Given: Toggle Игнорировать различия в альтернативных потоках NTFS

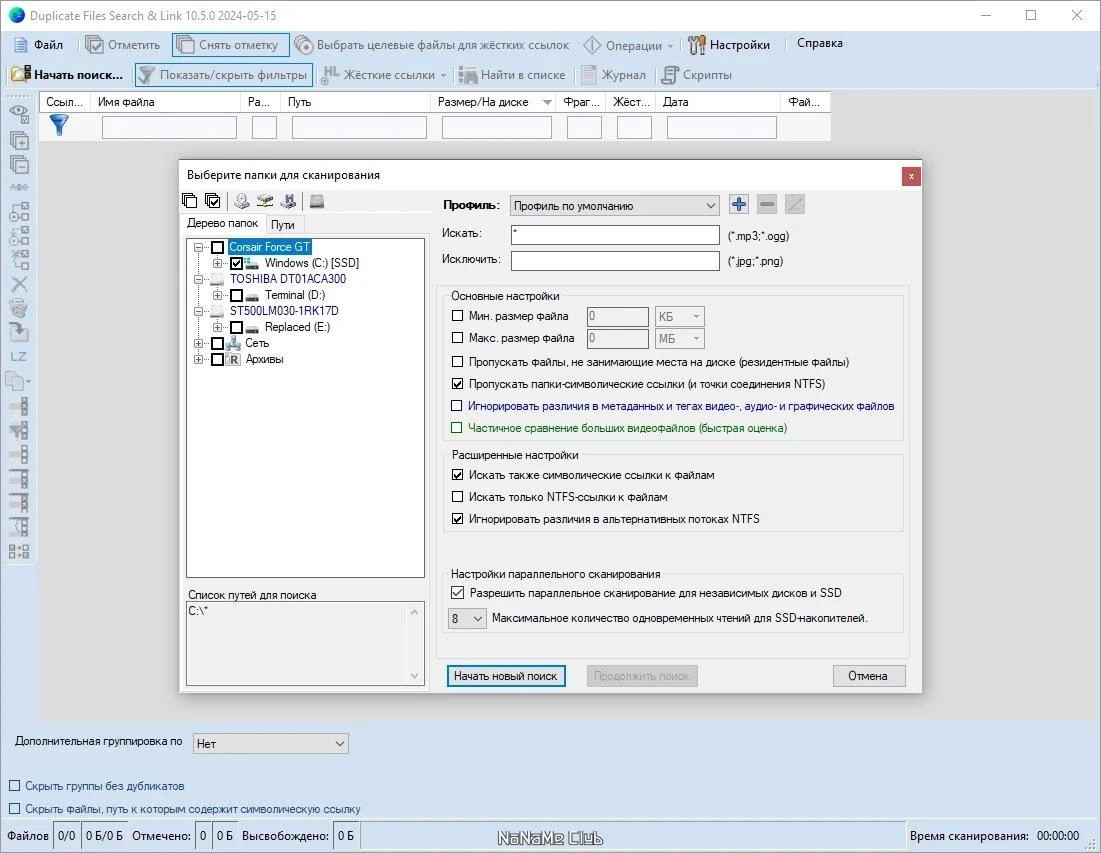Looking at the screenshot, I should (x=458, y=519).
